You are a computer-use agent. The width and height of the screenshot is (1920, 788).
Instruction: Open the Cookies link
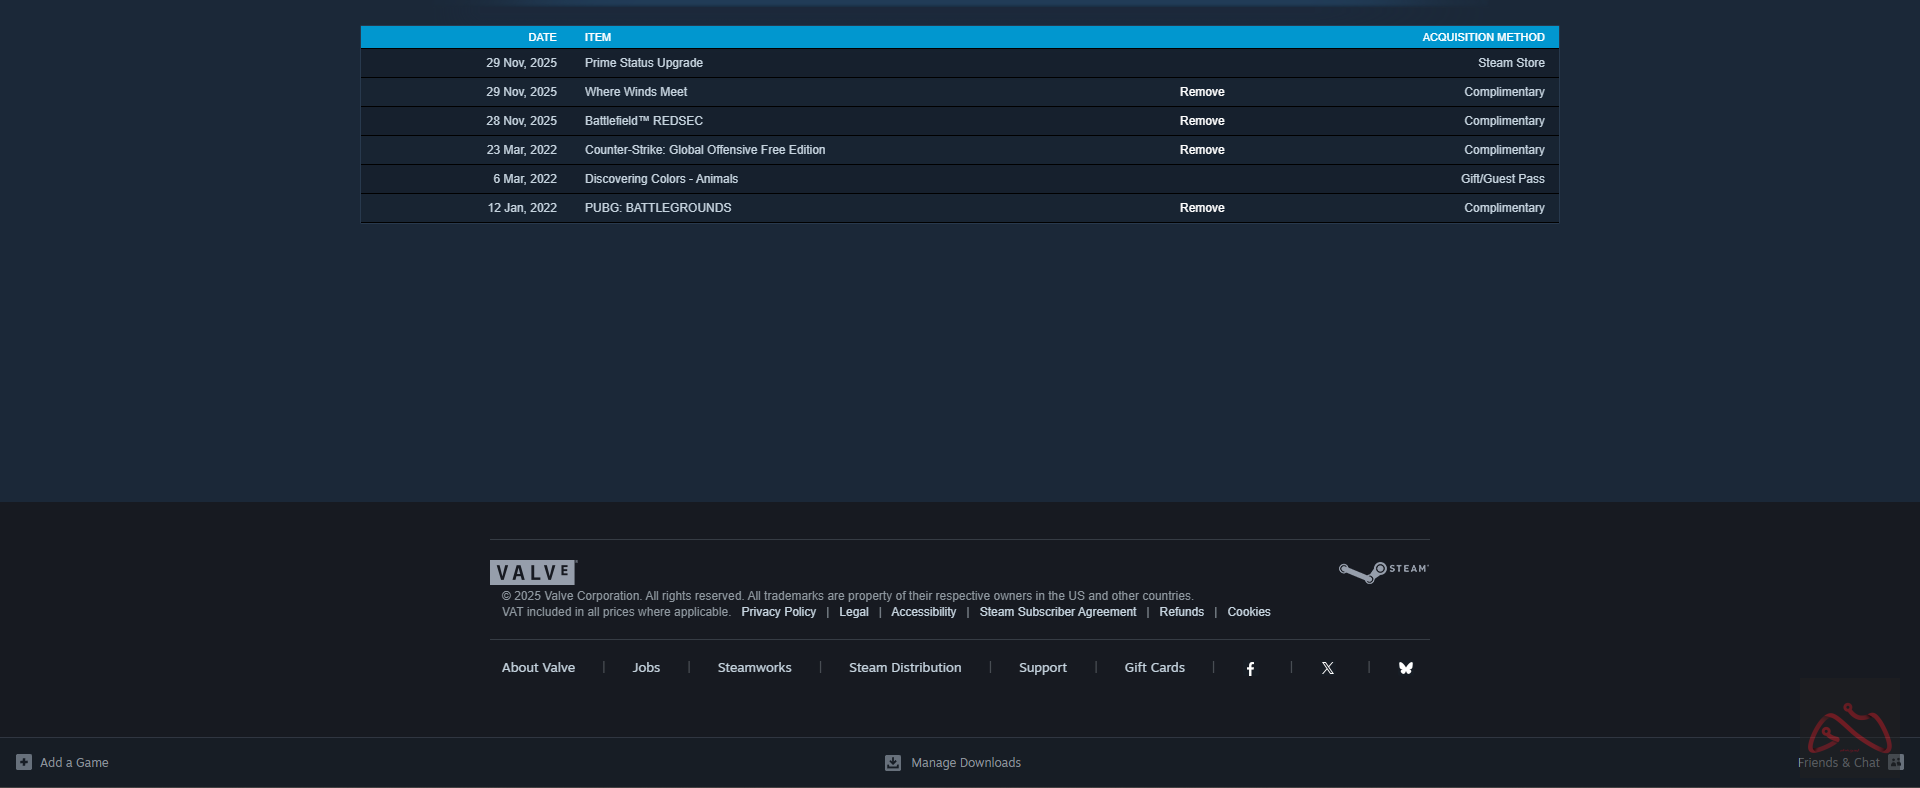pyautogui.click(x=1249, y=612)
